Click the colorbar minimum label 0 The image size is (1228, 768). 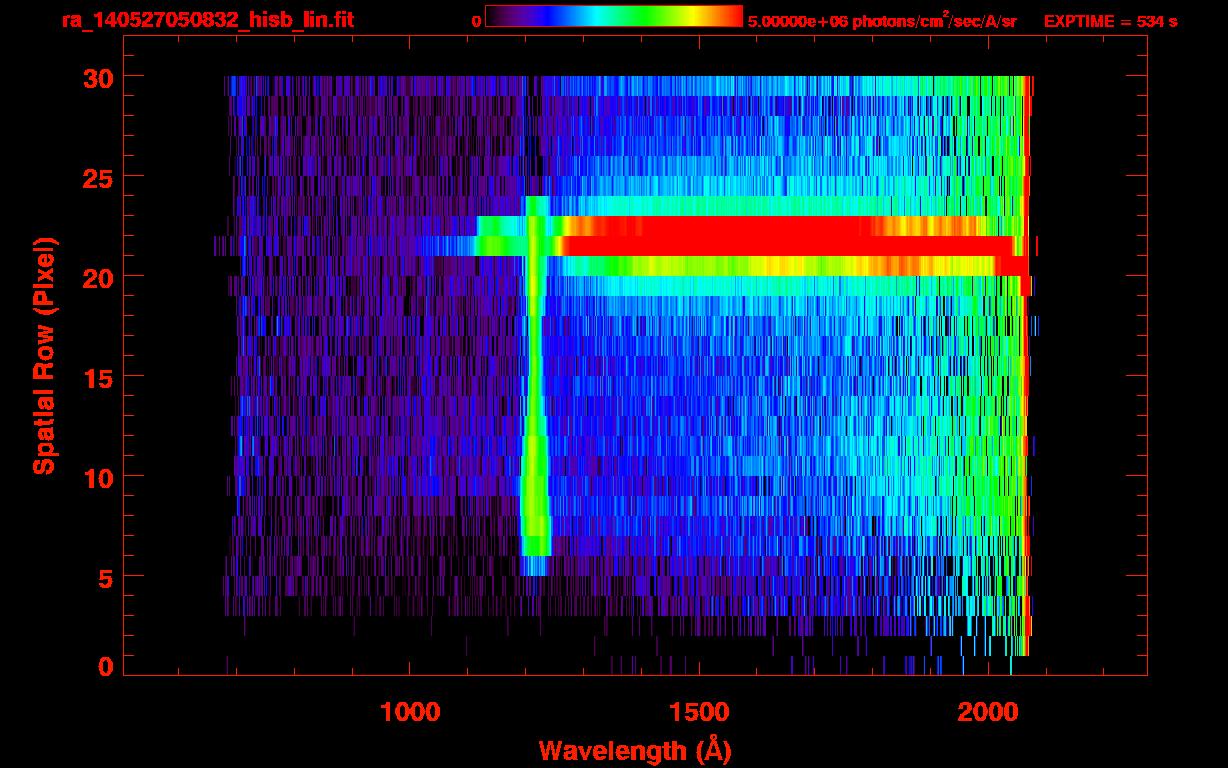tap(477, 21)
